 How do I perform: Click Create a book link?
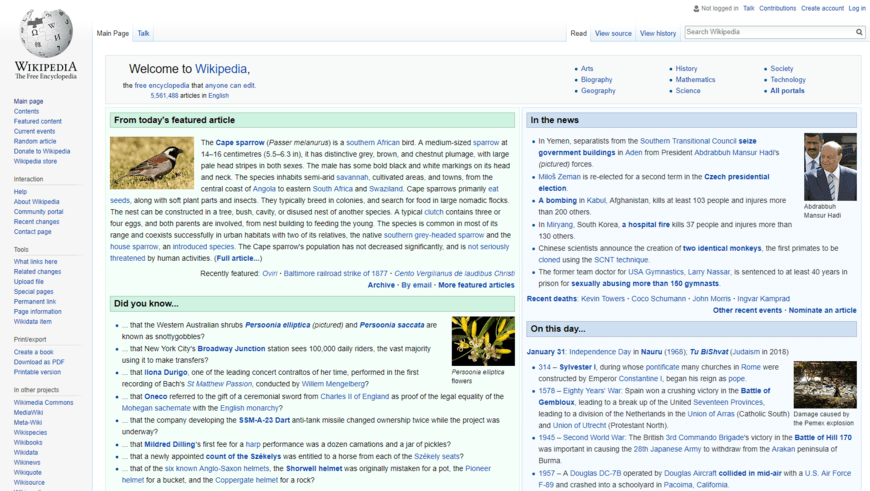pos(34,352)
